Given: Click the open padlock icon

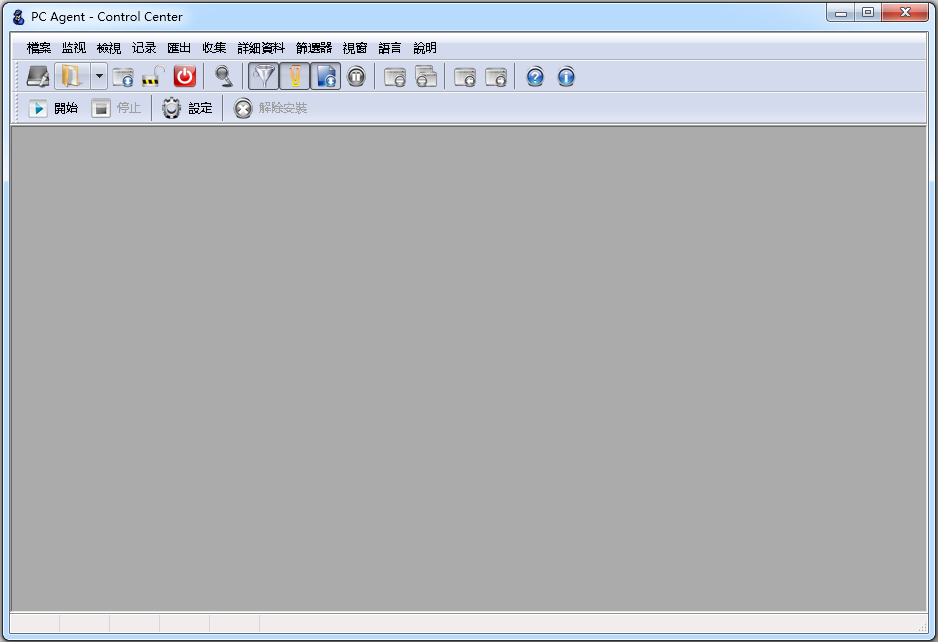Looking at the screenshot, I should (x=154, y=77).
